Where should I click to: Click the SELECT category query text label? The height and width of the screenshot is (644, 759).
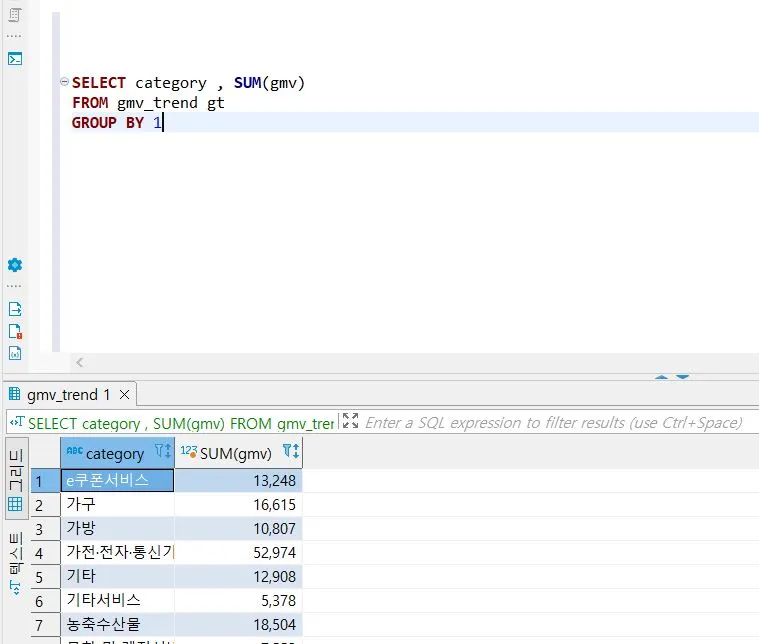(181, 424)
